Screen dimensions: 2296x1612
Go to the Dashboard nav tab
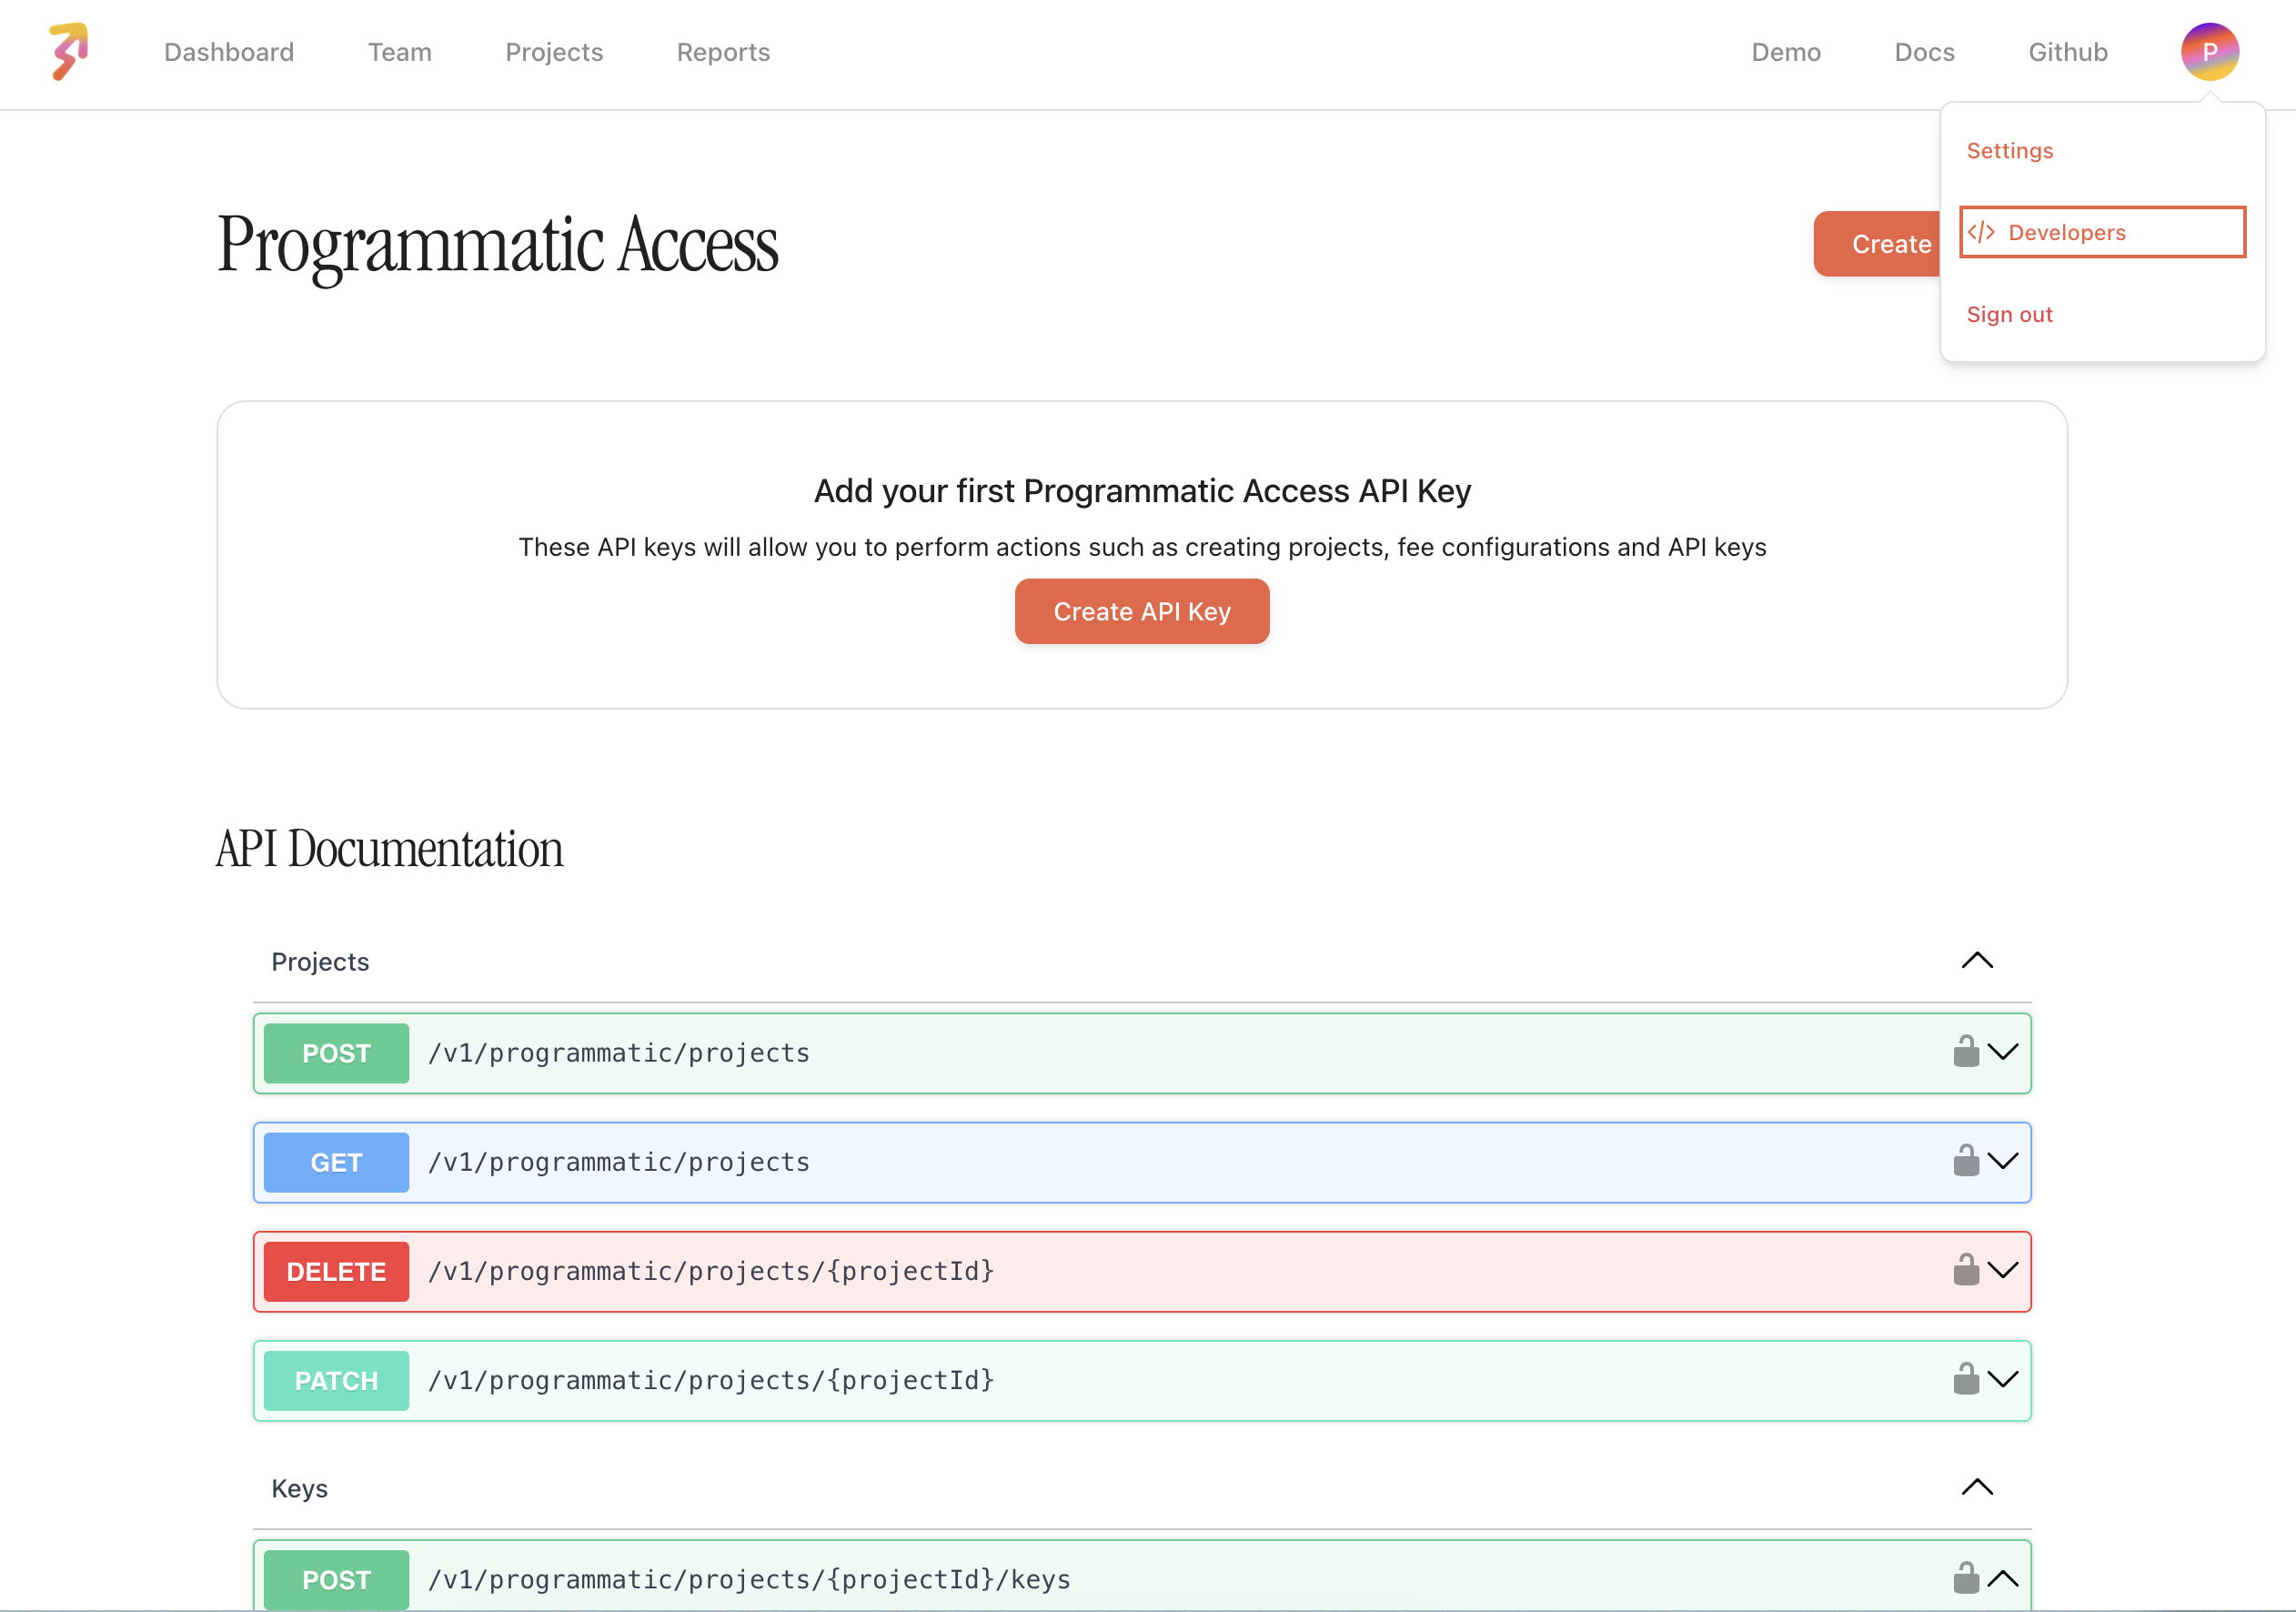(229, 52)
